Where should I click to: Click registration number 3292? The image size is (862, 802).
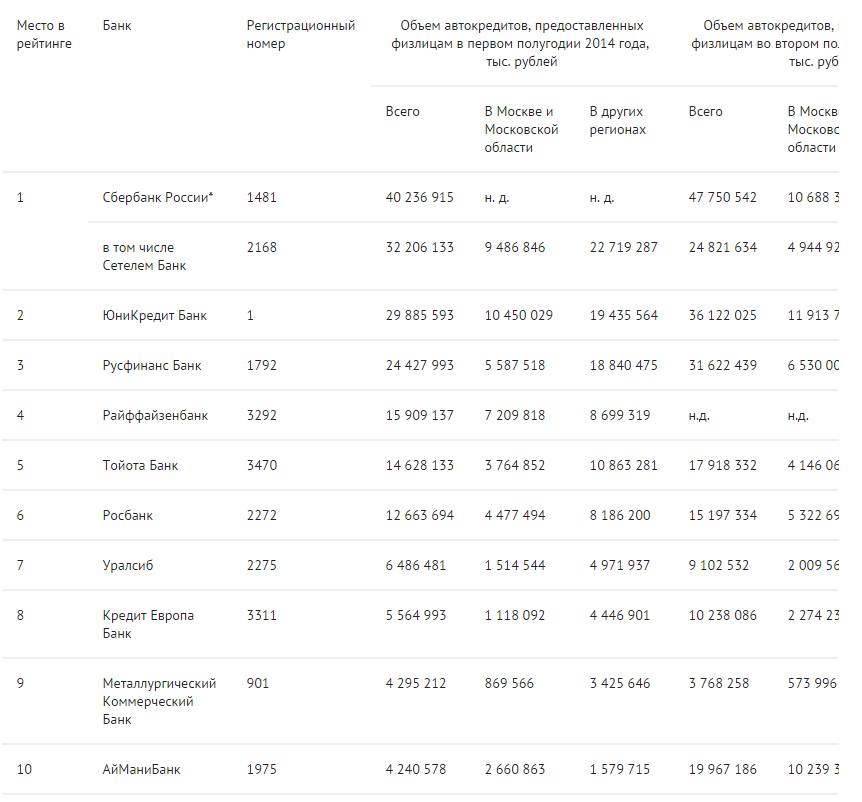click(262, 416)
